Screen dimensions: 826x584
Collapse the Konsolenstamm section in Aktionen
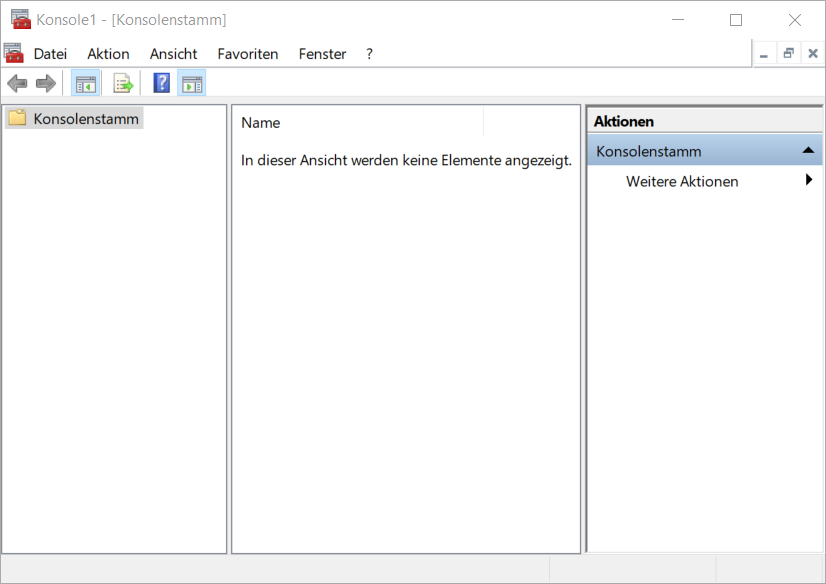click(x=808, y=151)
